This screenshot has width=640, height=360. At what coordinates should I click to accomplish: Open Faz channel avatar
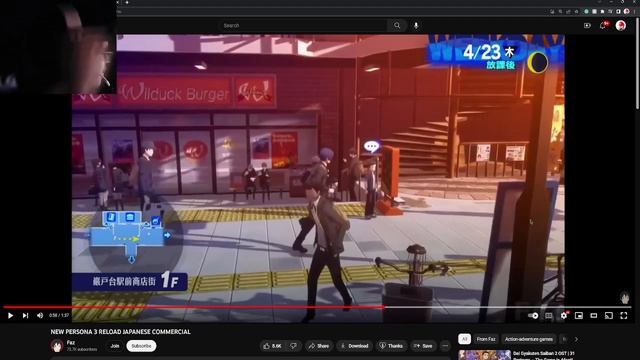57,346
